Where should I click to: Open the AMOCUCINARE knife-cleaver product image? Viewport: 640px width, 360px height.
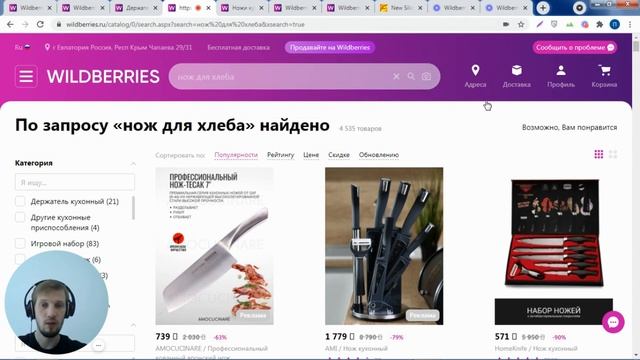point(214,246)
